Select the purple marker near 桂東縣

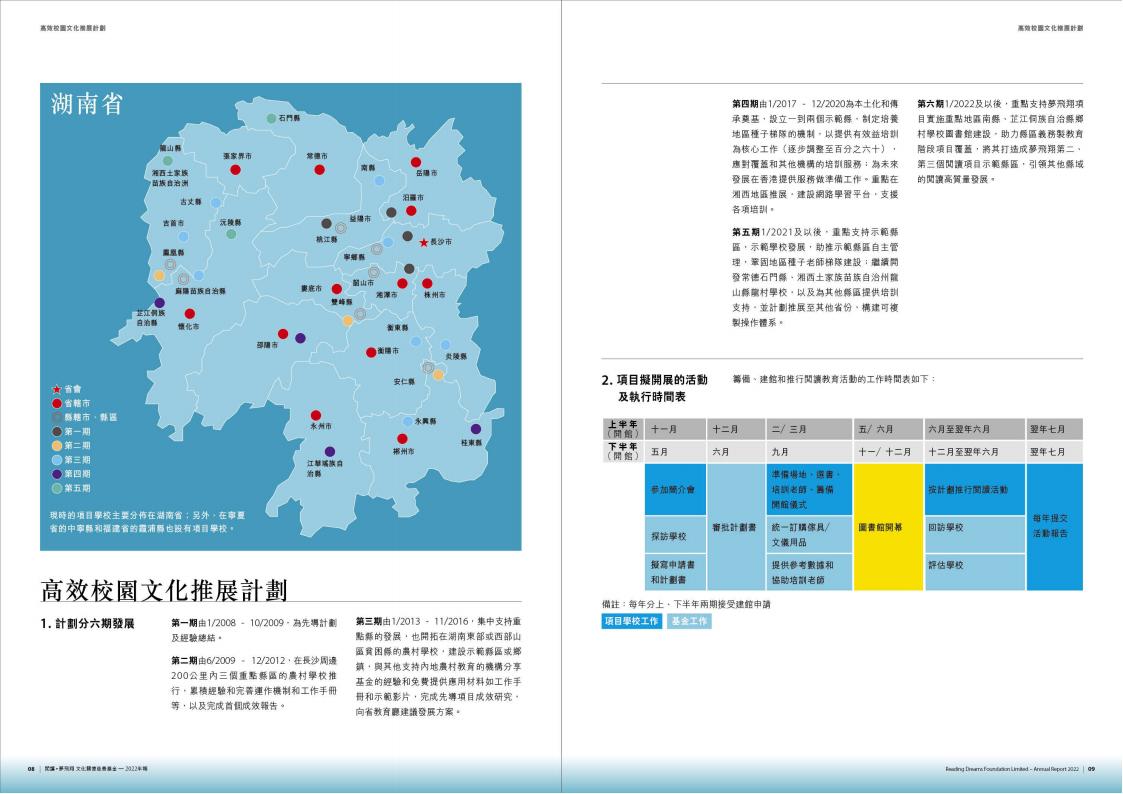(x=475, y=429)
